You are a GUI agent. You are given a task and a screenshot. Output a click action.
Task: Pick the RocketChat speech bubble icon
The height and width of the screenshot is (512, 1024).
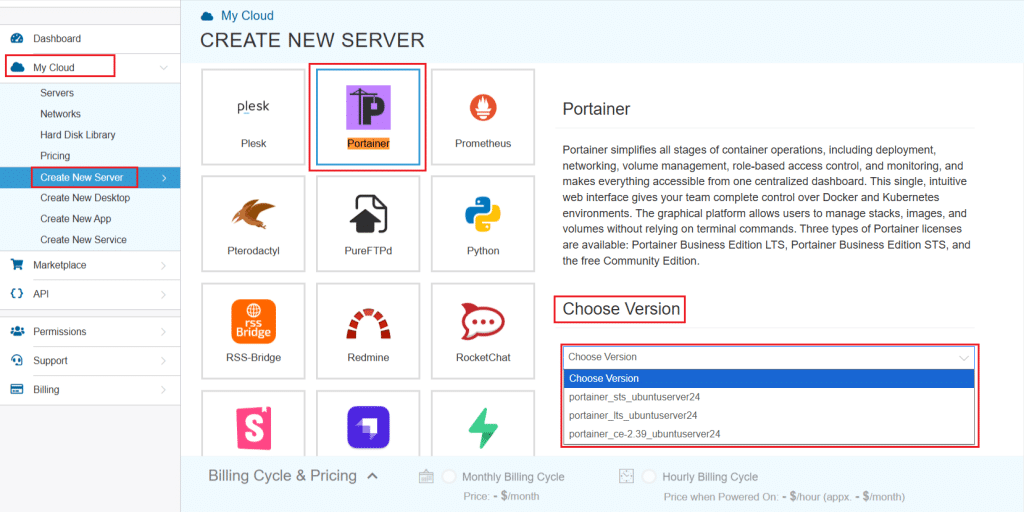coord(483,321)
